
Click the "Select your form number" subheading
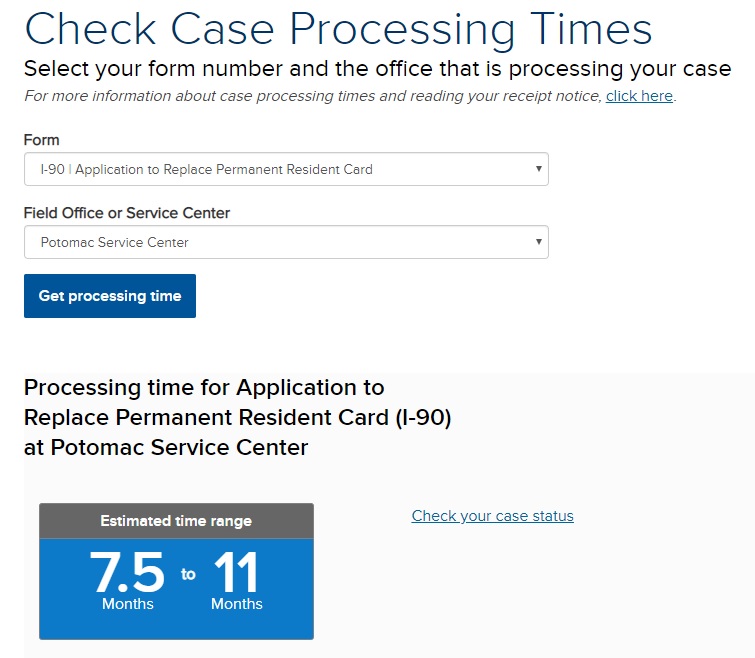point(377,70)
